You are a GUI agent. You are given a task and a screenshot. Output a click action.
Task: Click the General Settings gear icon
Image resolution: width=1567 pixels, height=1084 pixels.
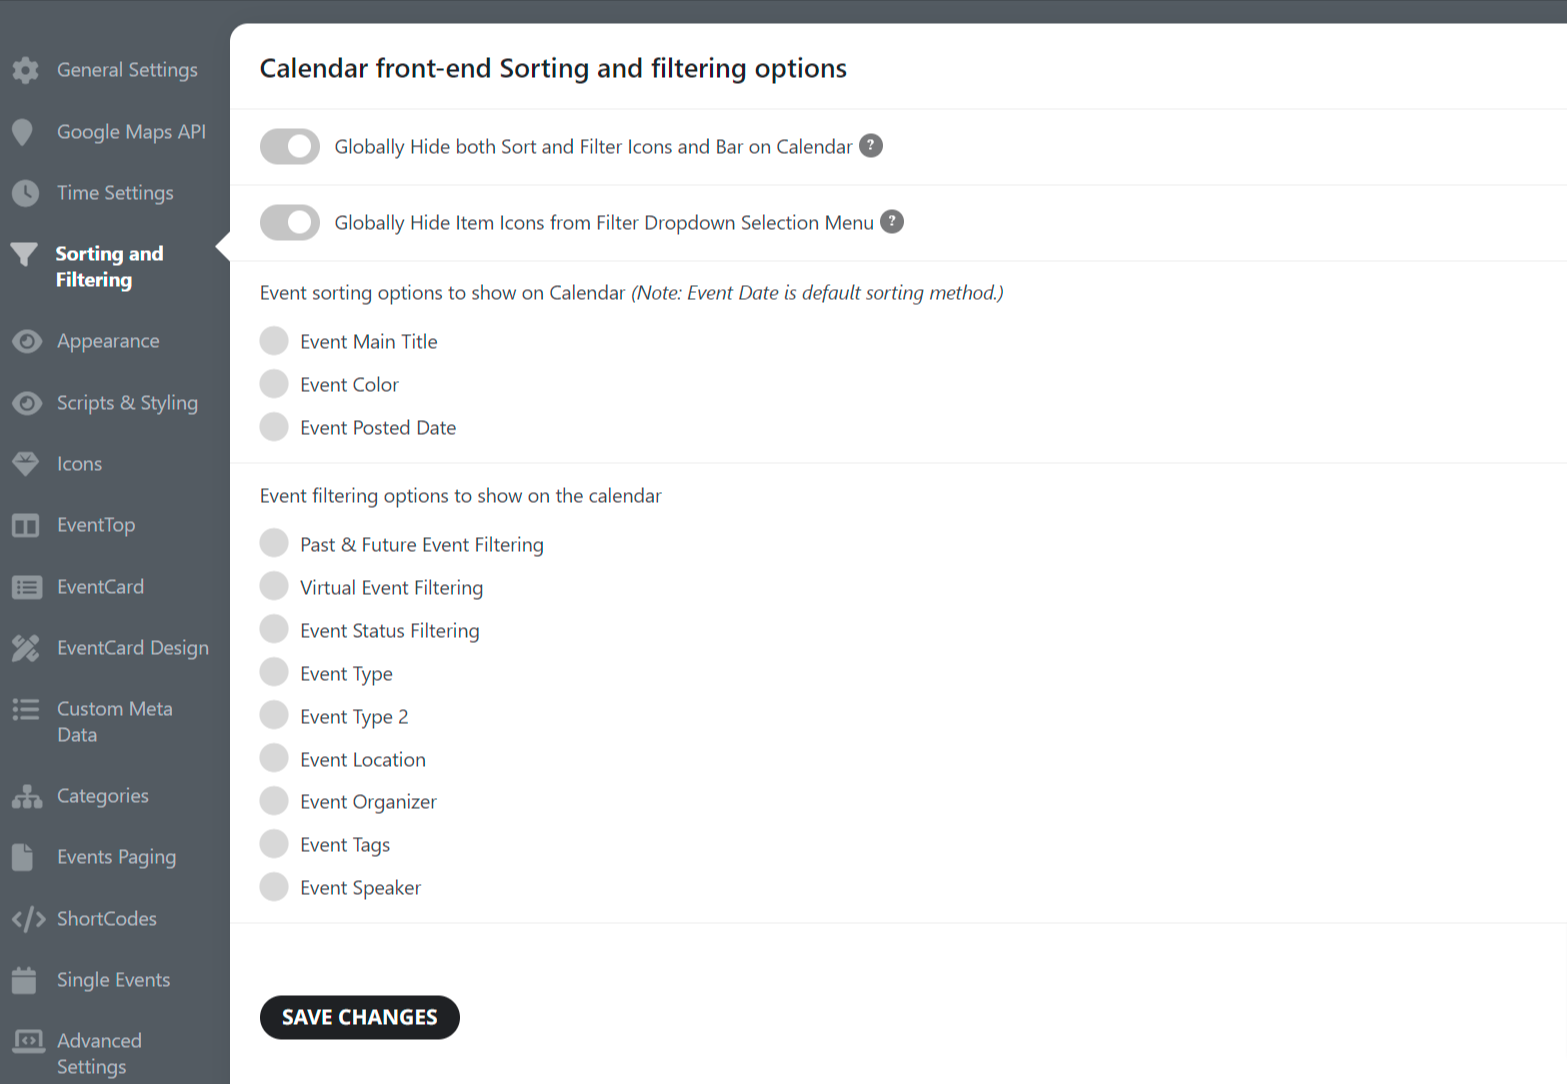tap(25, 70)
